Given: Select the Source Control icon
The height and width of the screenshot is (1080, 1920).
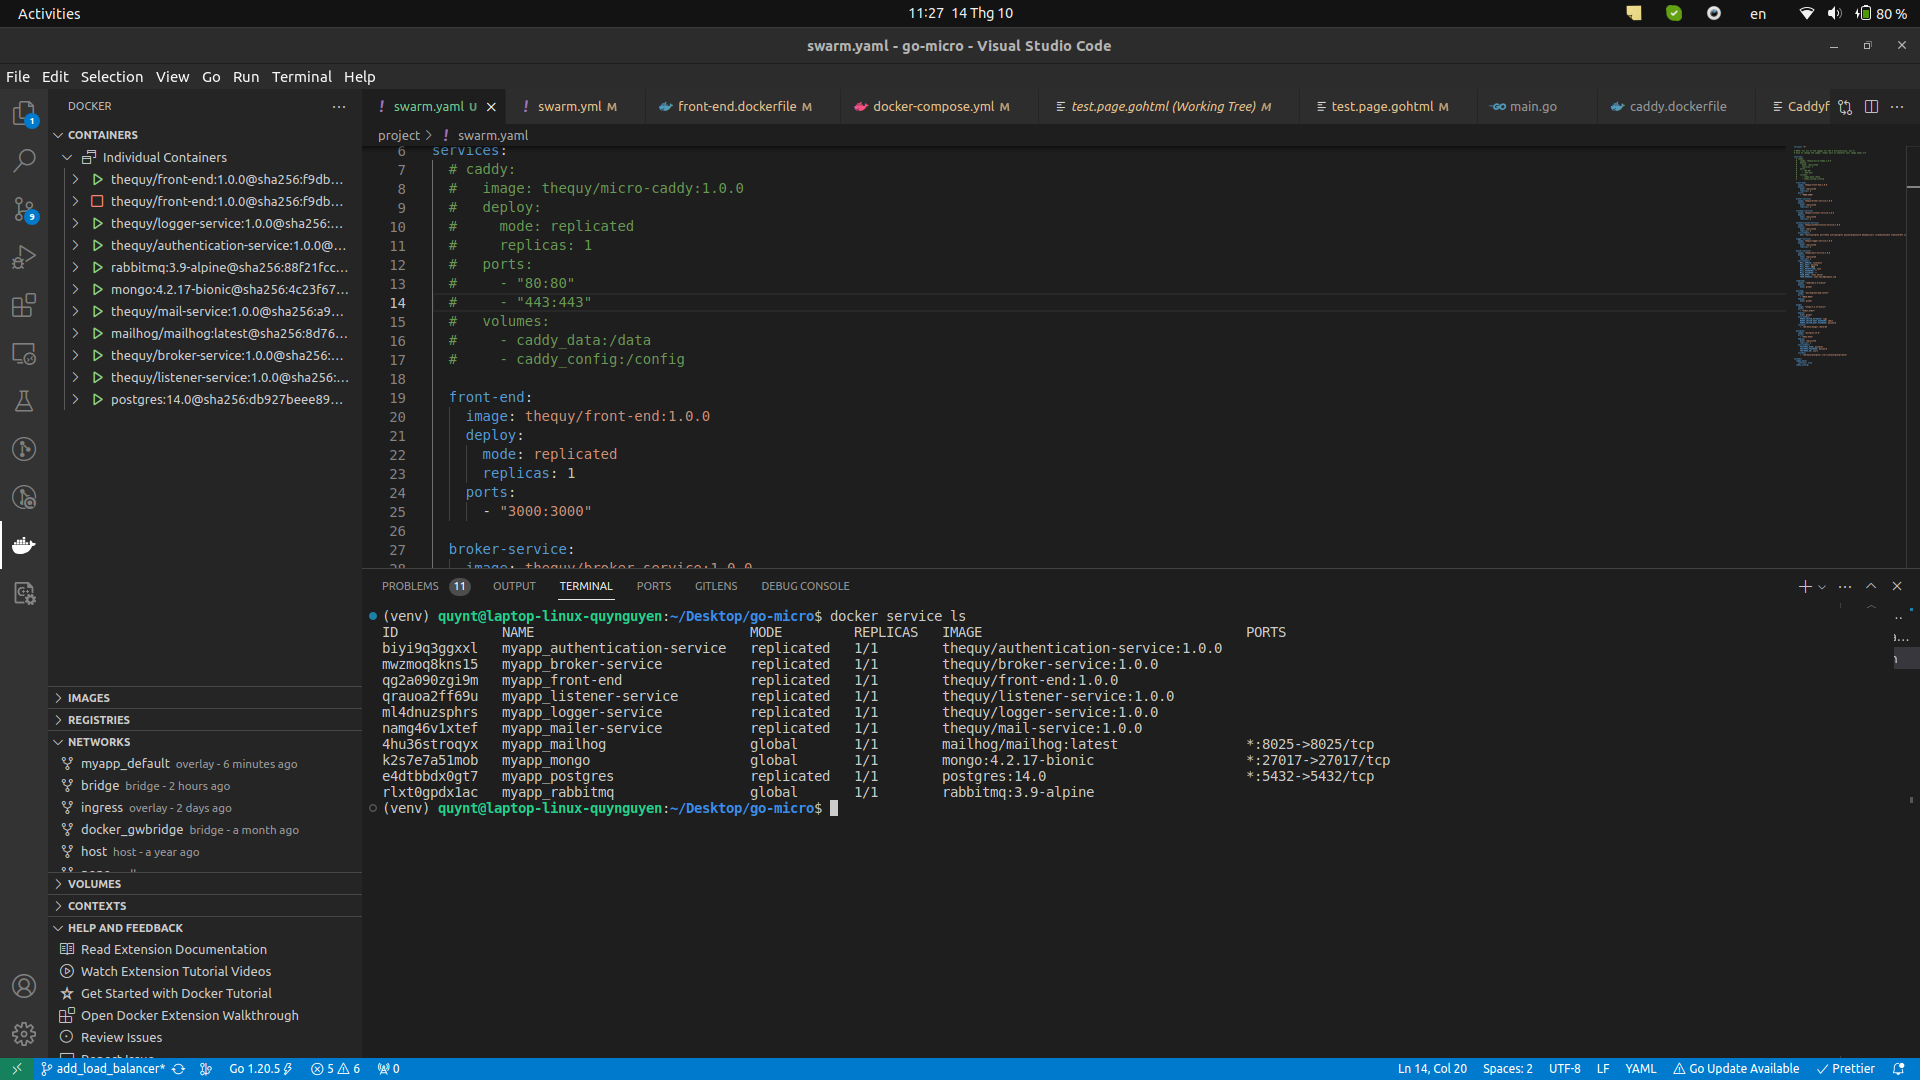Looking at the screenshot, I should click(x=24, y=210).
